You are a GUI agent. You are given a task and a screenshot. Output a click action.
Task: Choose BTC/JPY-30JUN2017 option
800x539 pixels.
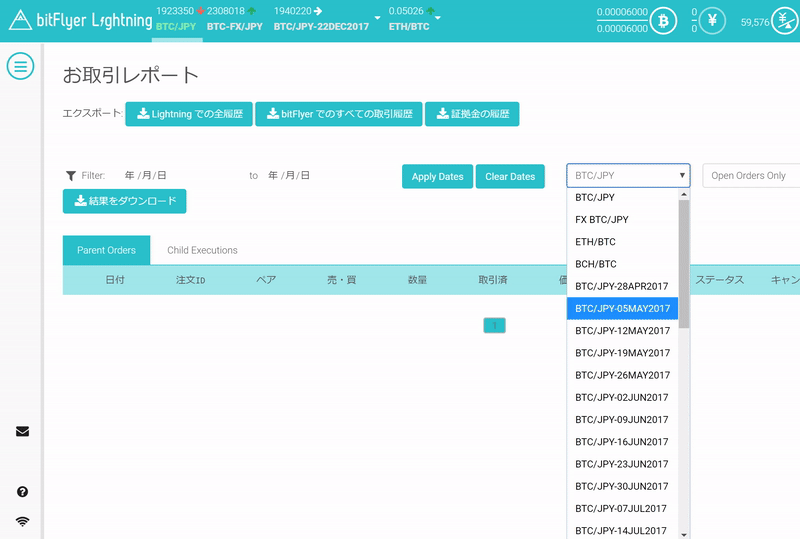click(622, 486)
